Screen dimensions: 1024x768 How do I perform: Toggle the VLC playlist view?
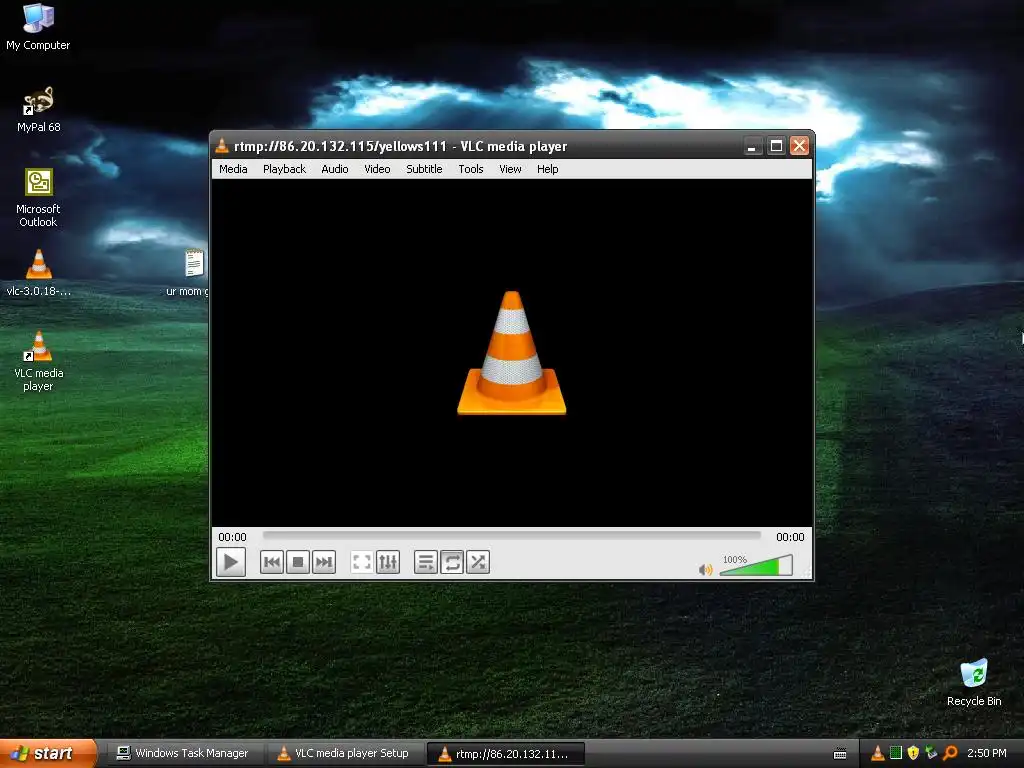click(426, 562)
